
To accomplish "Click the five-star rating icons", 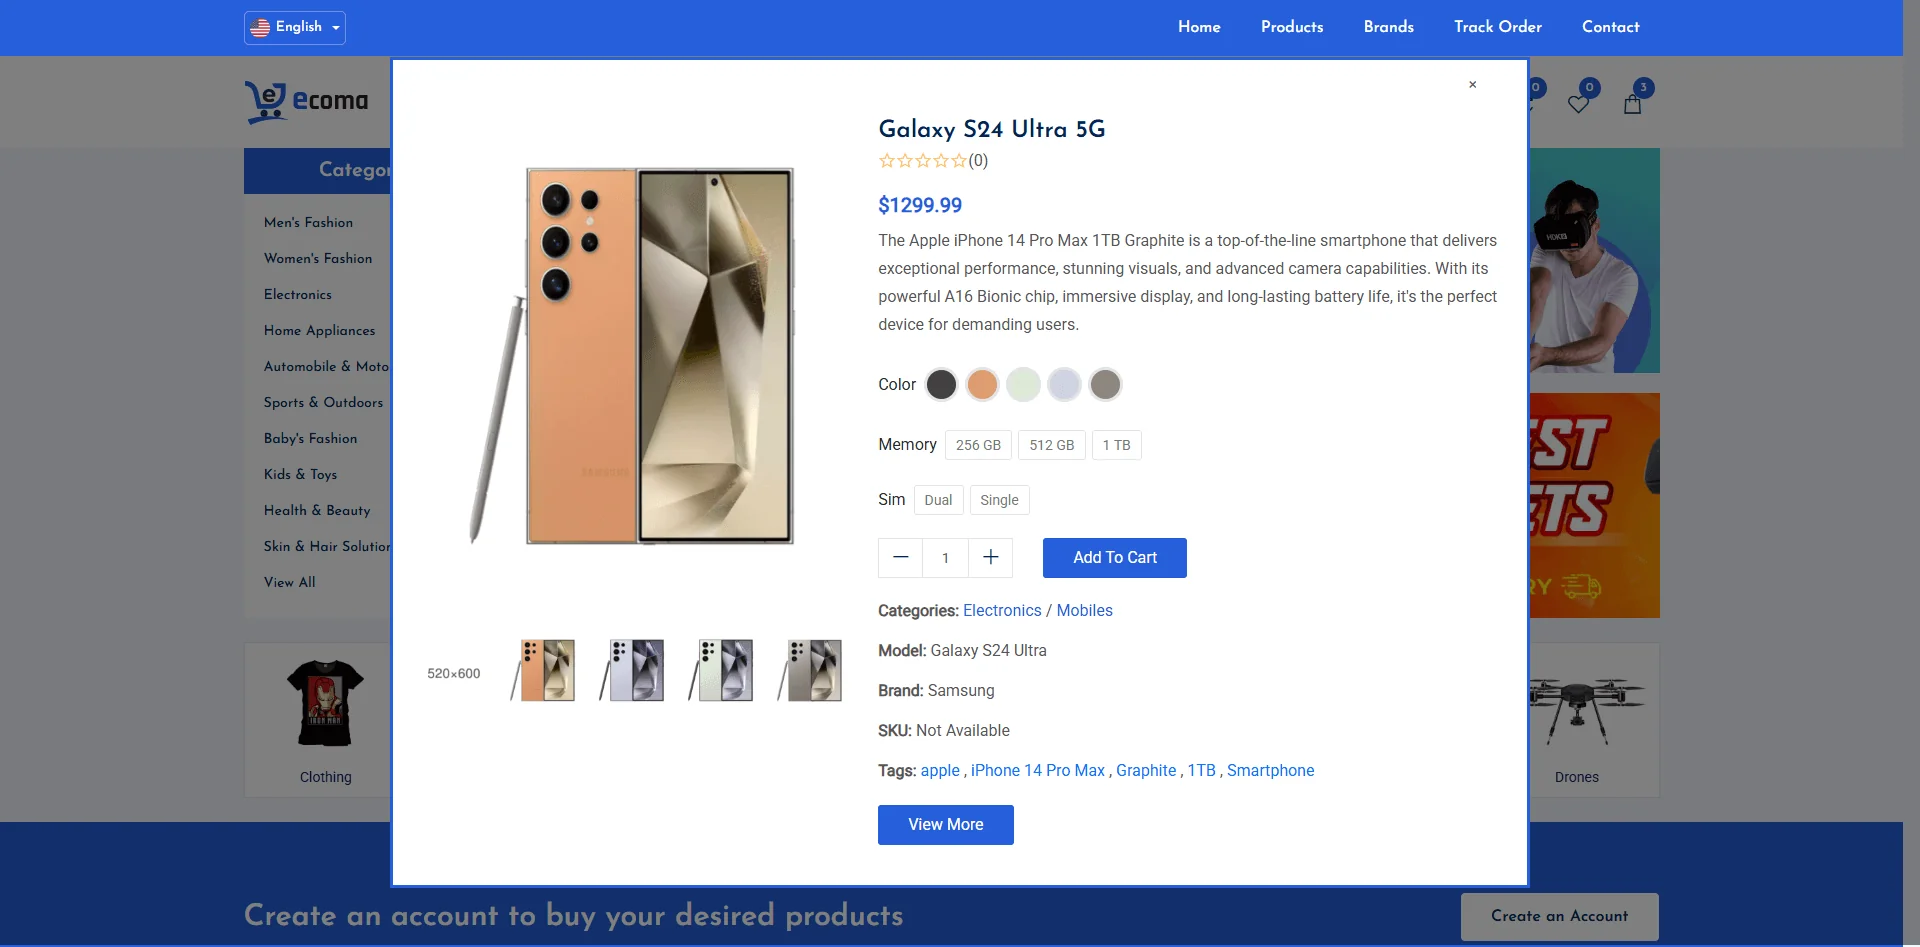I will click(922, 161).
